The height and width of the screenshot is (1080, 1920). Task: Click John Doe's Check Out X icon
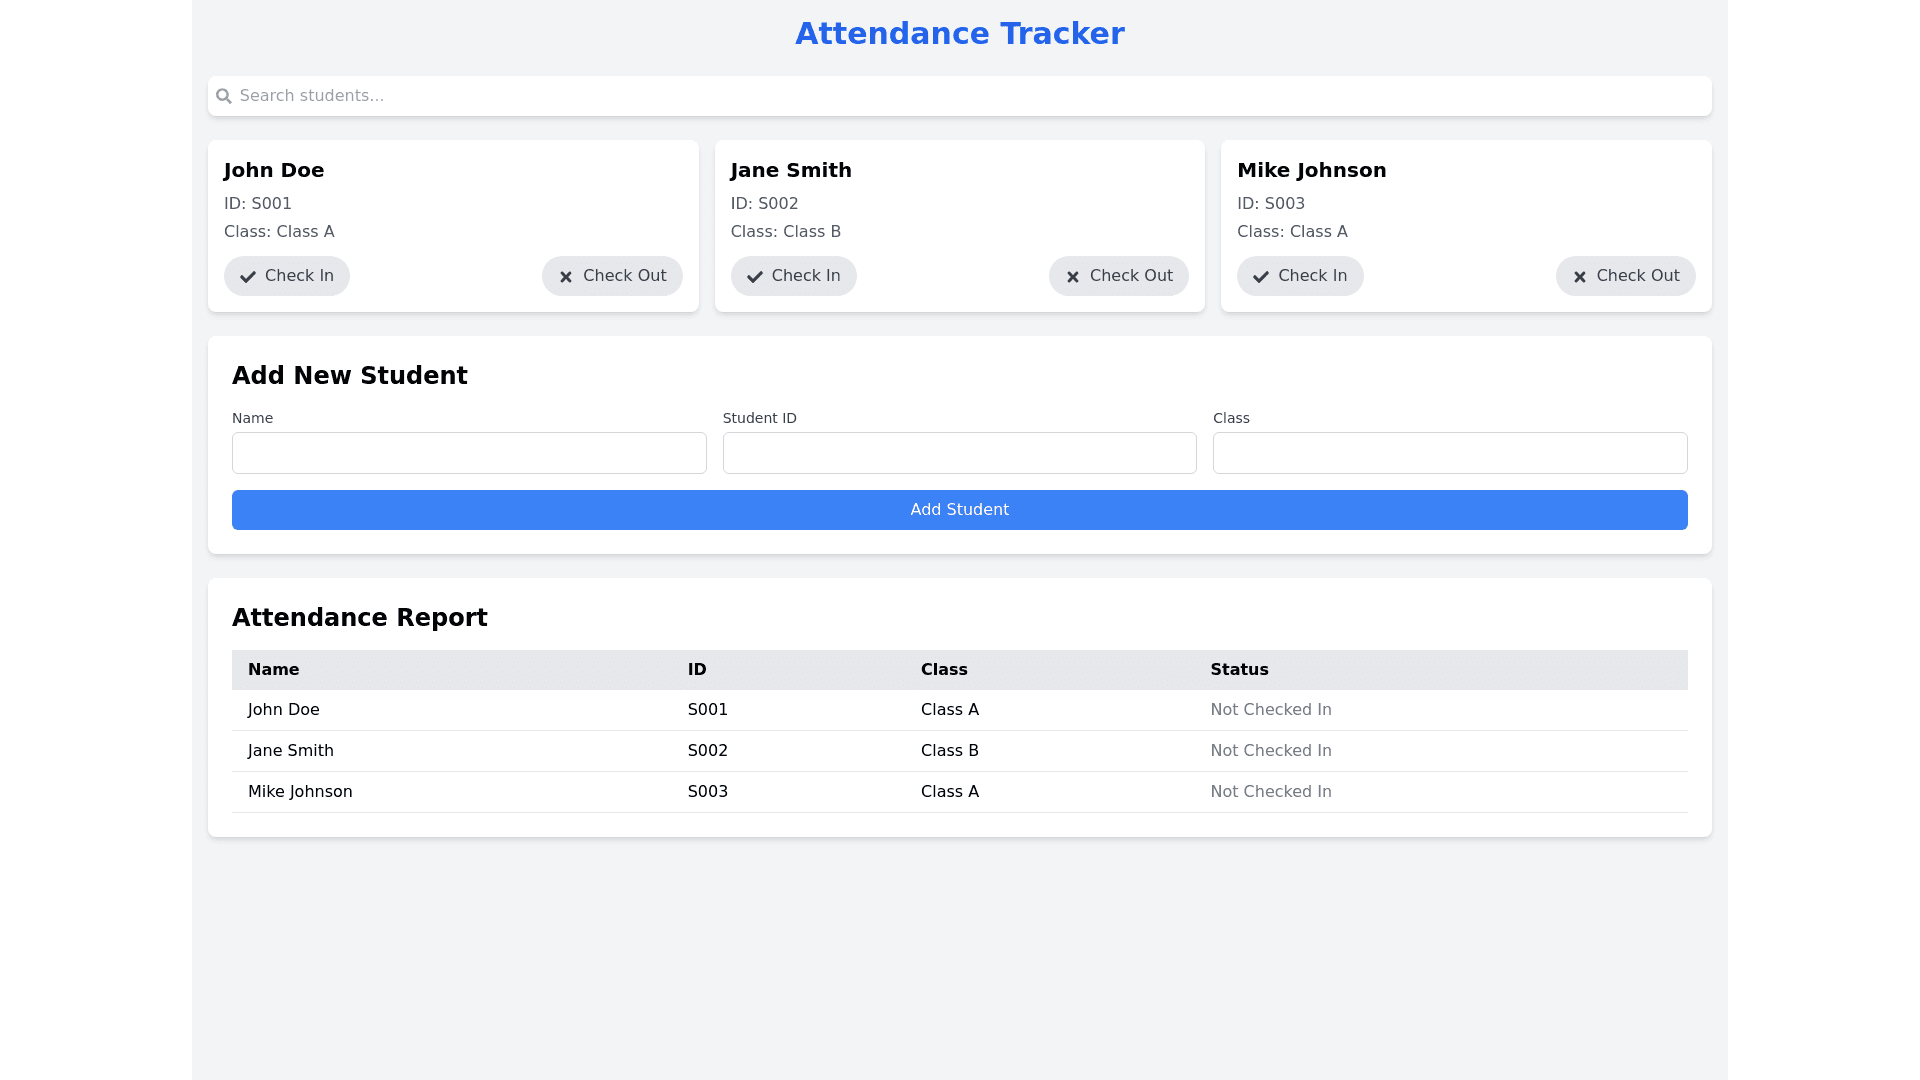(566, 277)
